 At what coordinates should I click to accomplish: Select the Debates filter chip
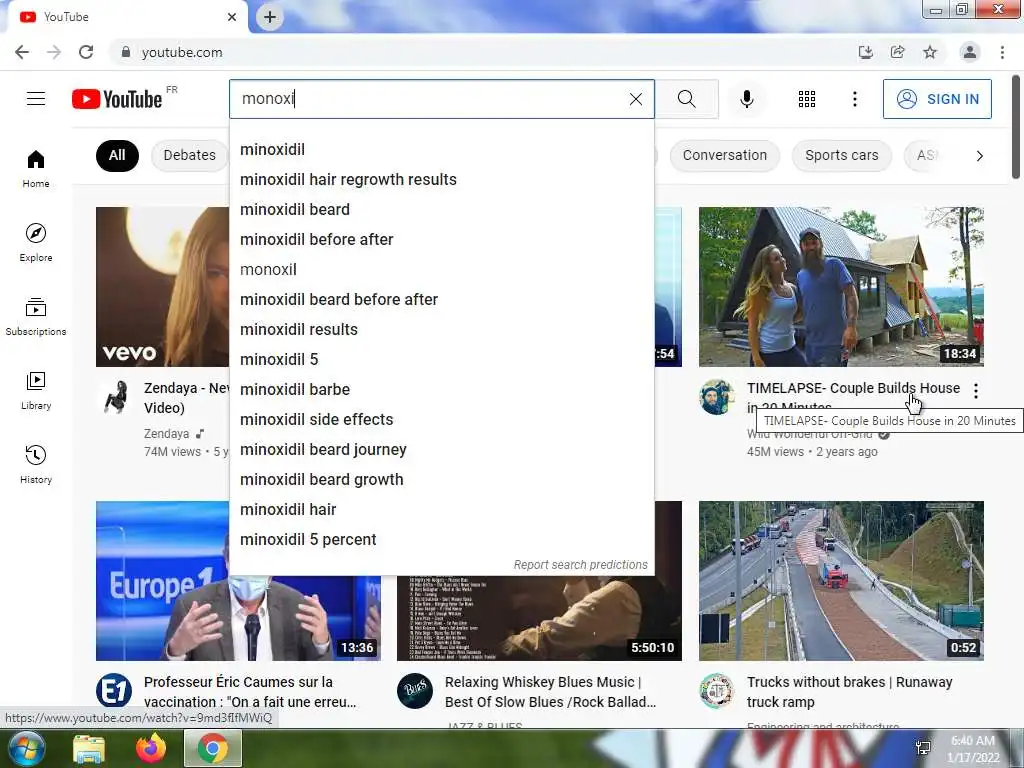(x=189, y=155)
